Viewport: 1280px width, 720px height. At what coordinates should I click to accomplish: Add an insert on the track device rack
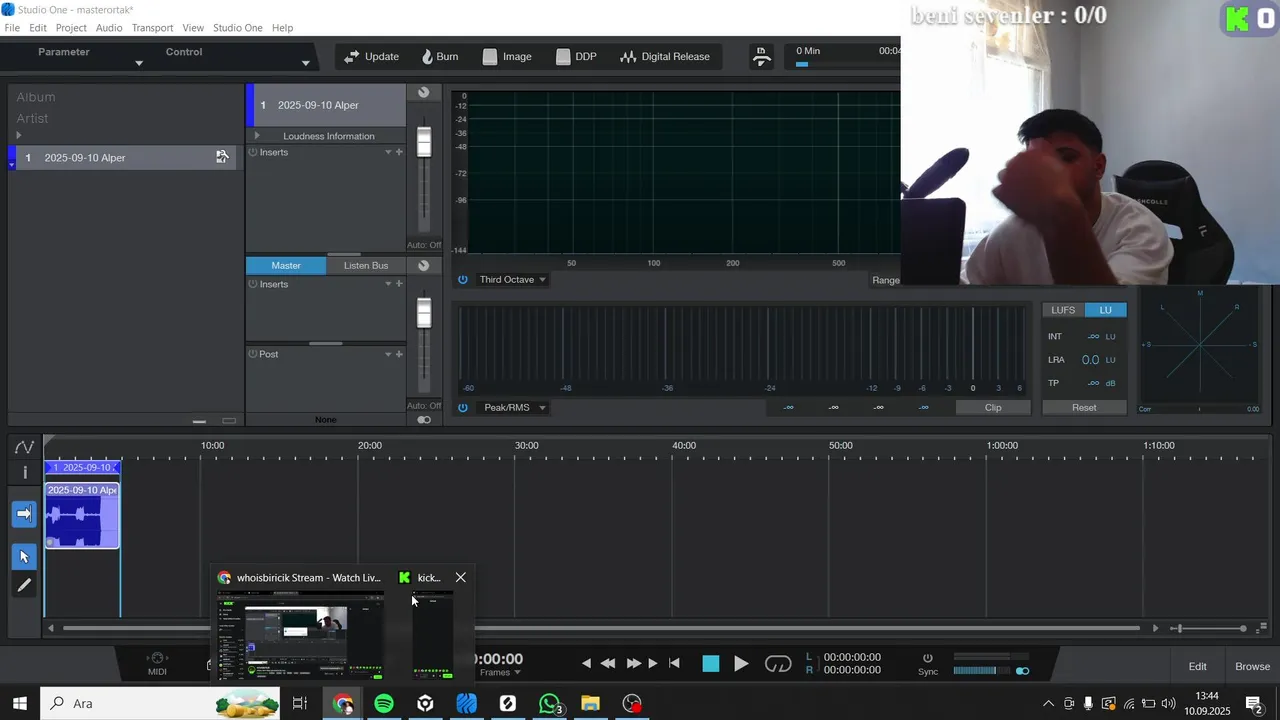[399, 152]
